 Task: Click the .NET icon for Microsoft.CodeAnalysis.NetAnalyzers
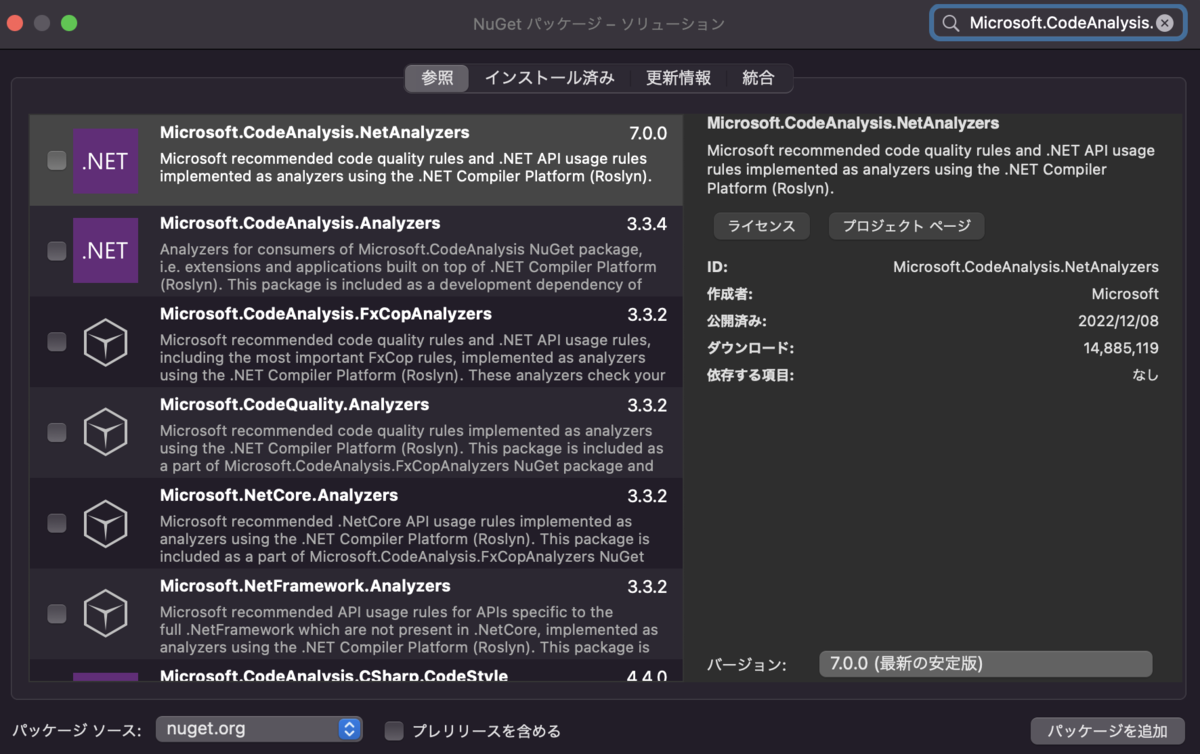click(105, 160)
